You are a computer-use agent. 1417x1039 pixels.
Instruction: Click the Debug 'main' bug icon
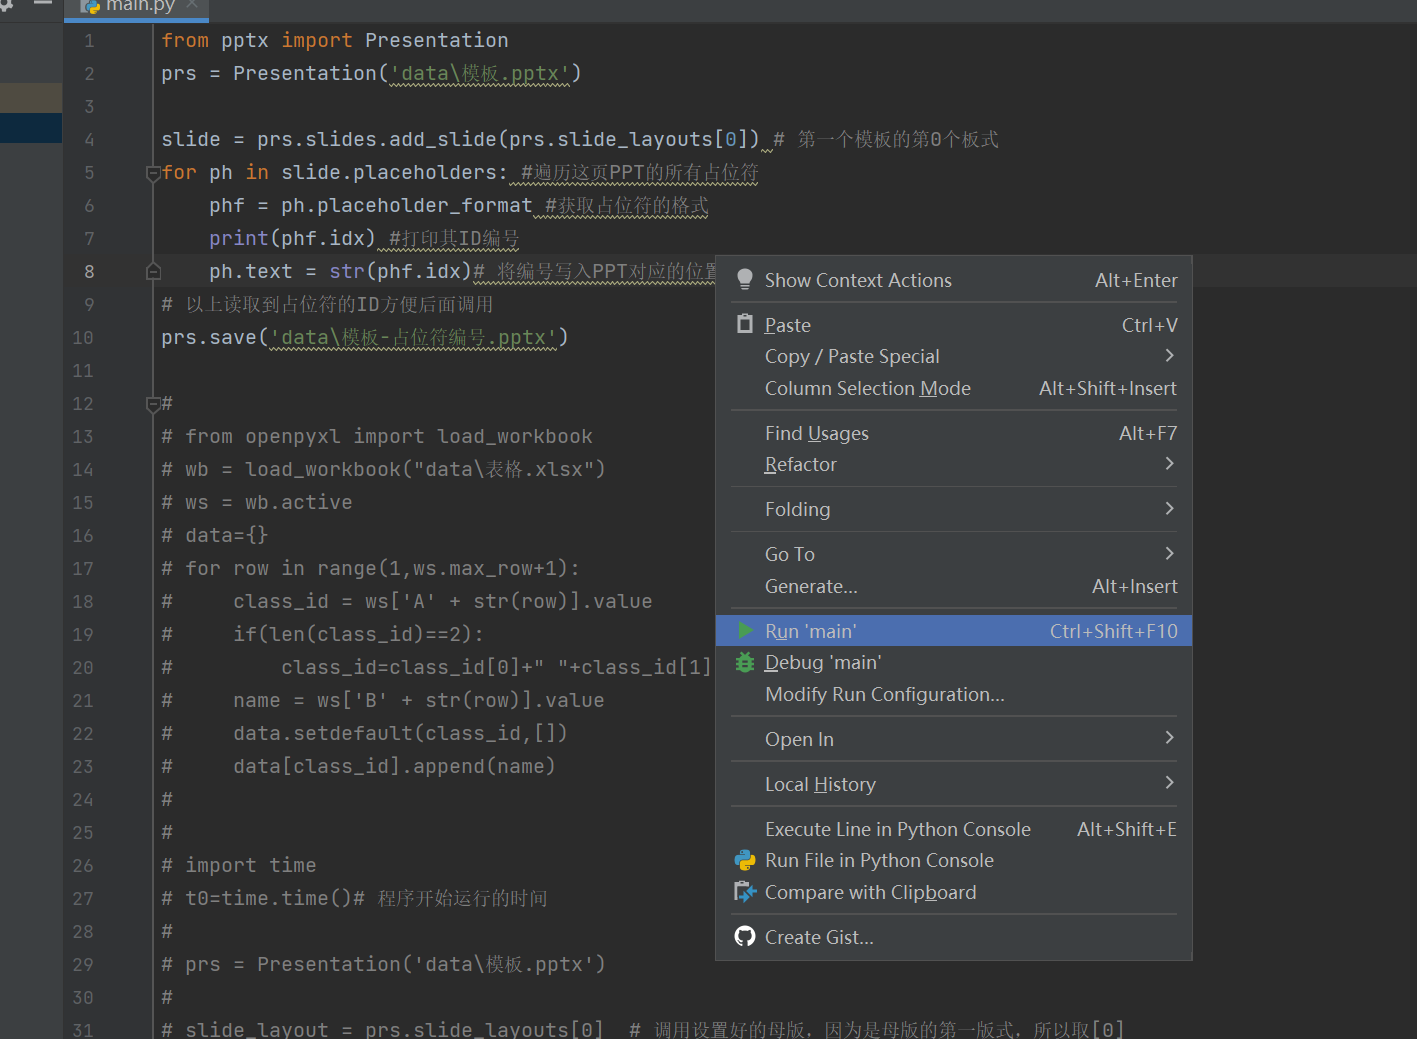click(745, 662)
